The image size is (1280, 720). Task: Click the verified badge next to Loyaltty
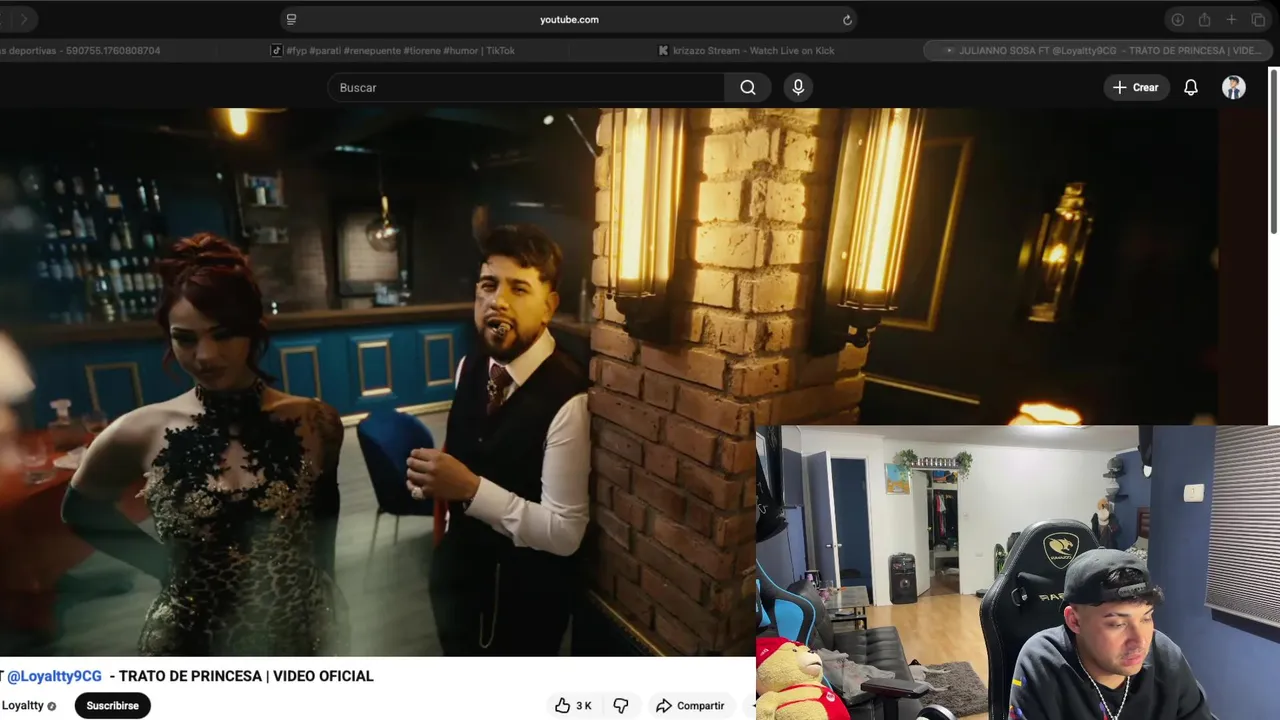[52, 706]
